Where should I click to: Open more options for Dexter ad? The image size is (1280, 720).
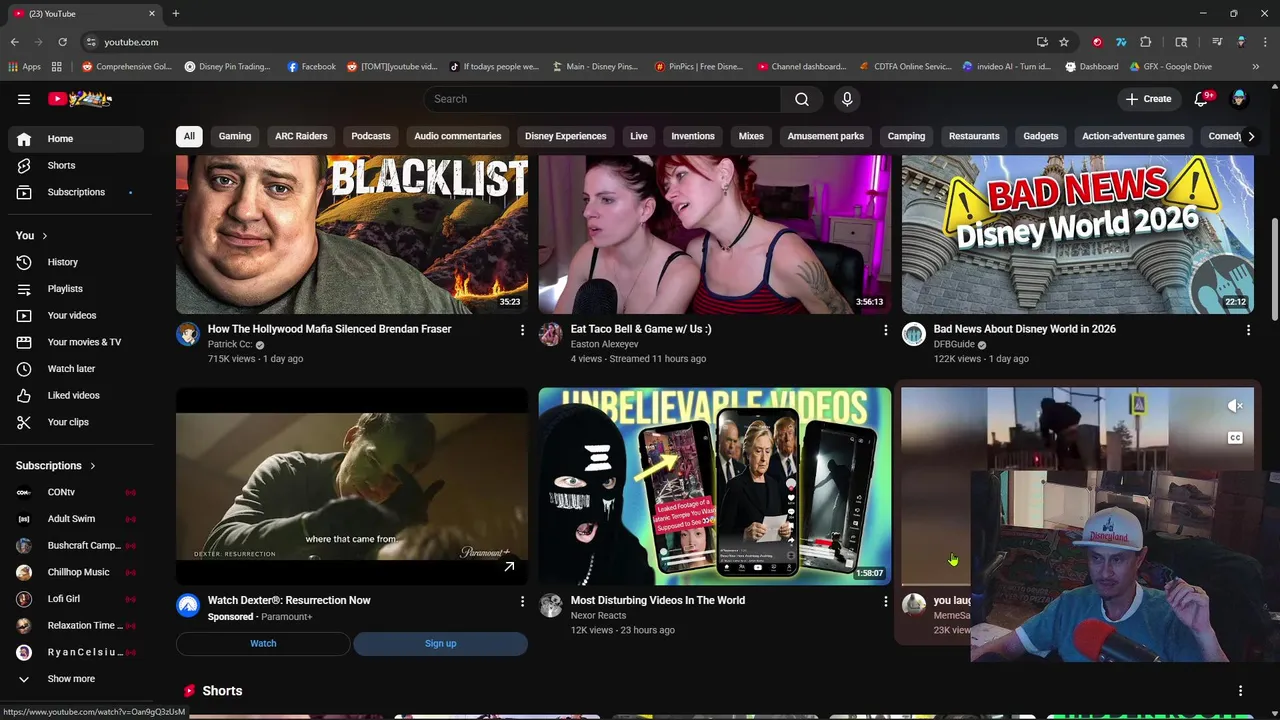(x=522, y=601)
